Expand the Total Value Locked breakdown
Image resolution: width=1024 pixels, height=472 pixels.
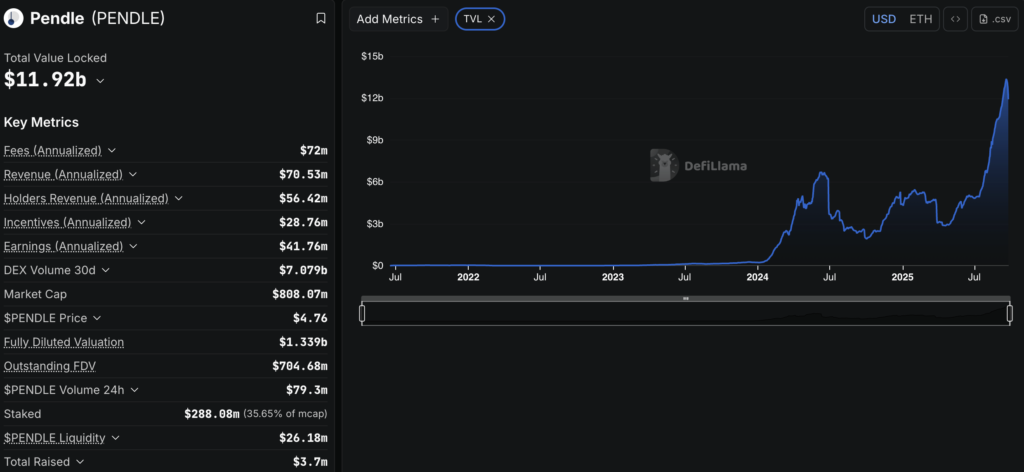pos(100,81)
